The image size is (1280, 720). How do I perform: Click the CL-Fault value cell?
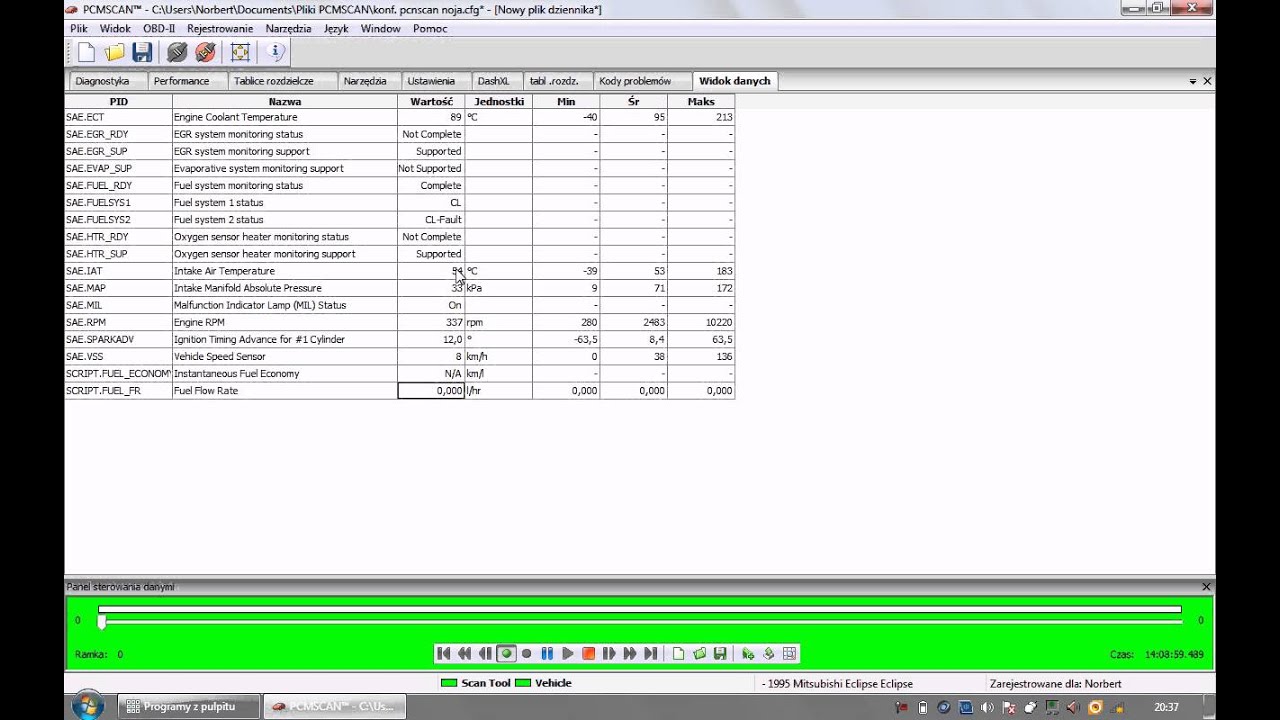(x=431, y=220)
